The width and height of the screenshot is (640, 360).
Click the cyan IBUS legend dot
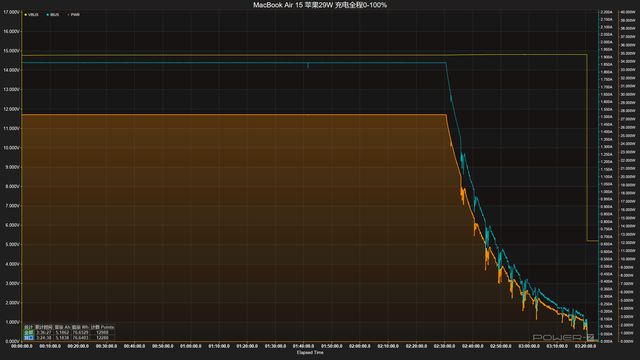point(48,15)
